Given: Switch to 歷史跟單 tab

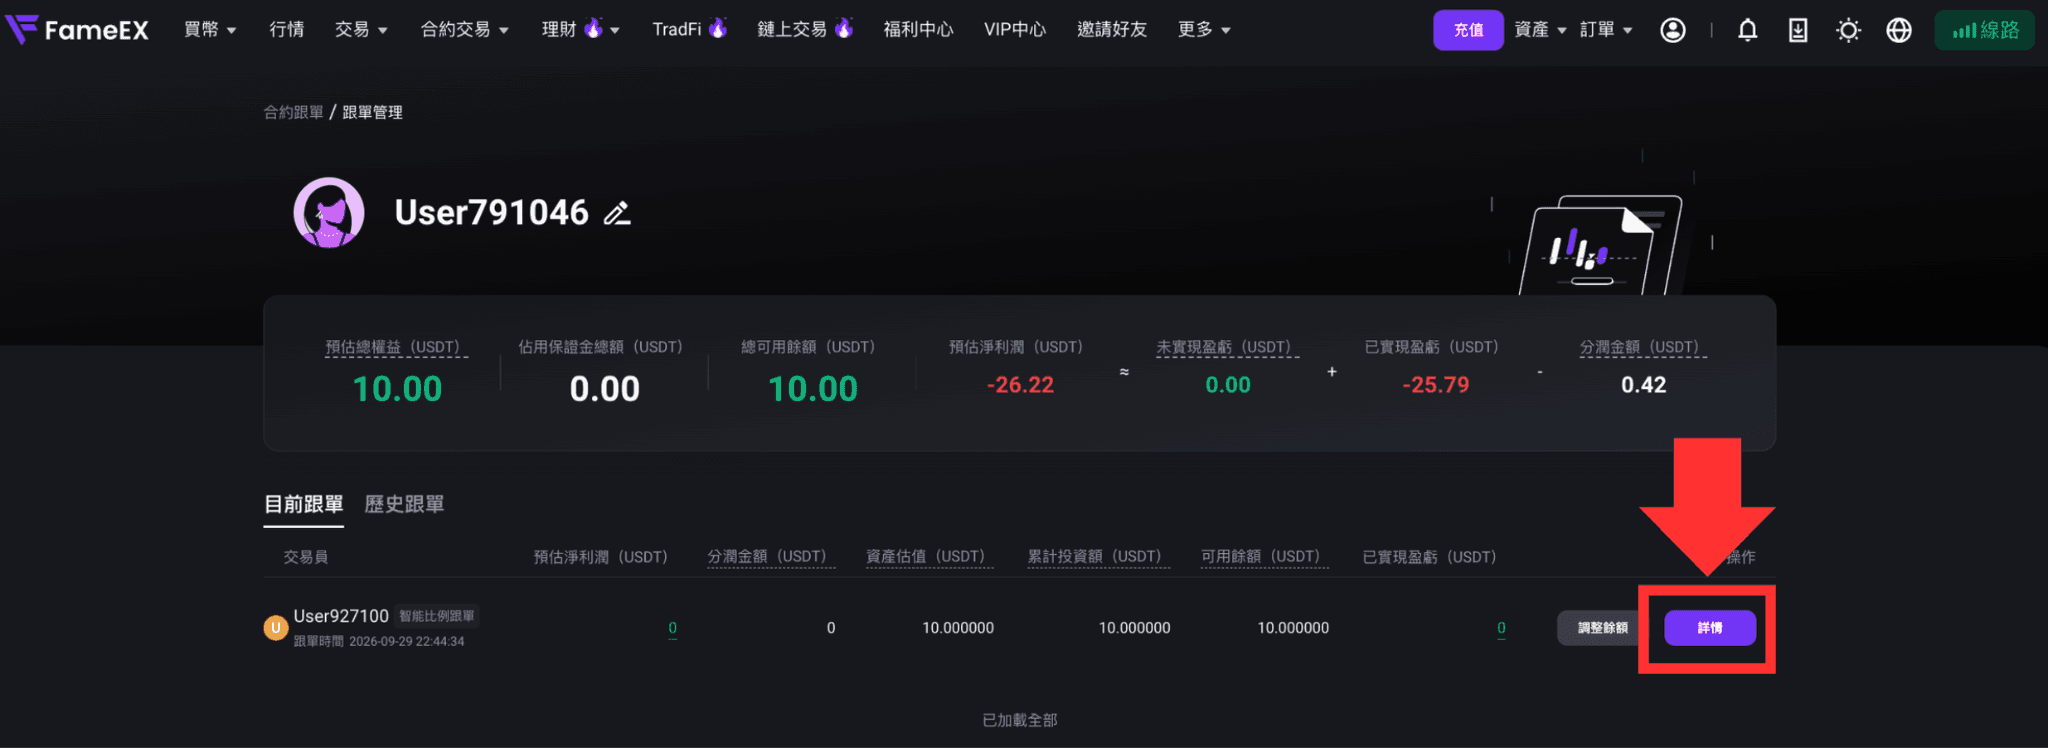Looking at the screenshot, I should tap(404, 504).
